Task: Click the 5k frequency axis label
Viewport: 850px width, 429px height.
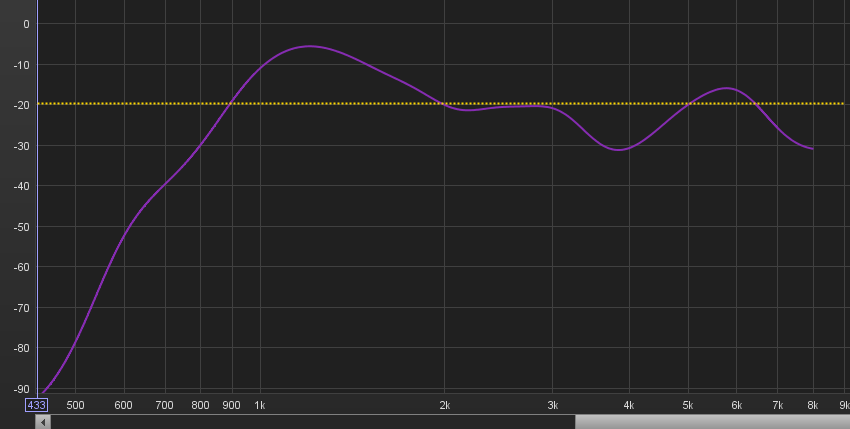Action: coord(688,405)
